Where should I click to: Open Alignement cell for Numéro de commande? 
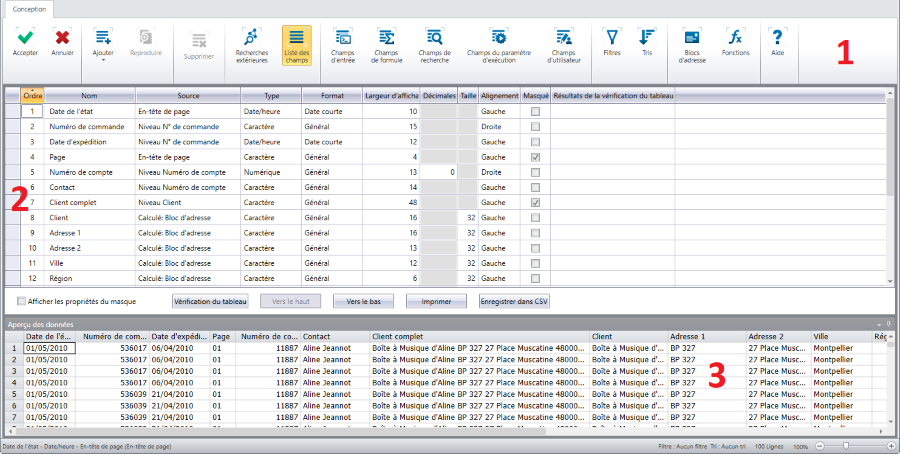[x=499, y=126]
